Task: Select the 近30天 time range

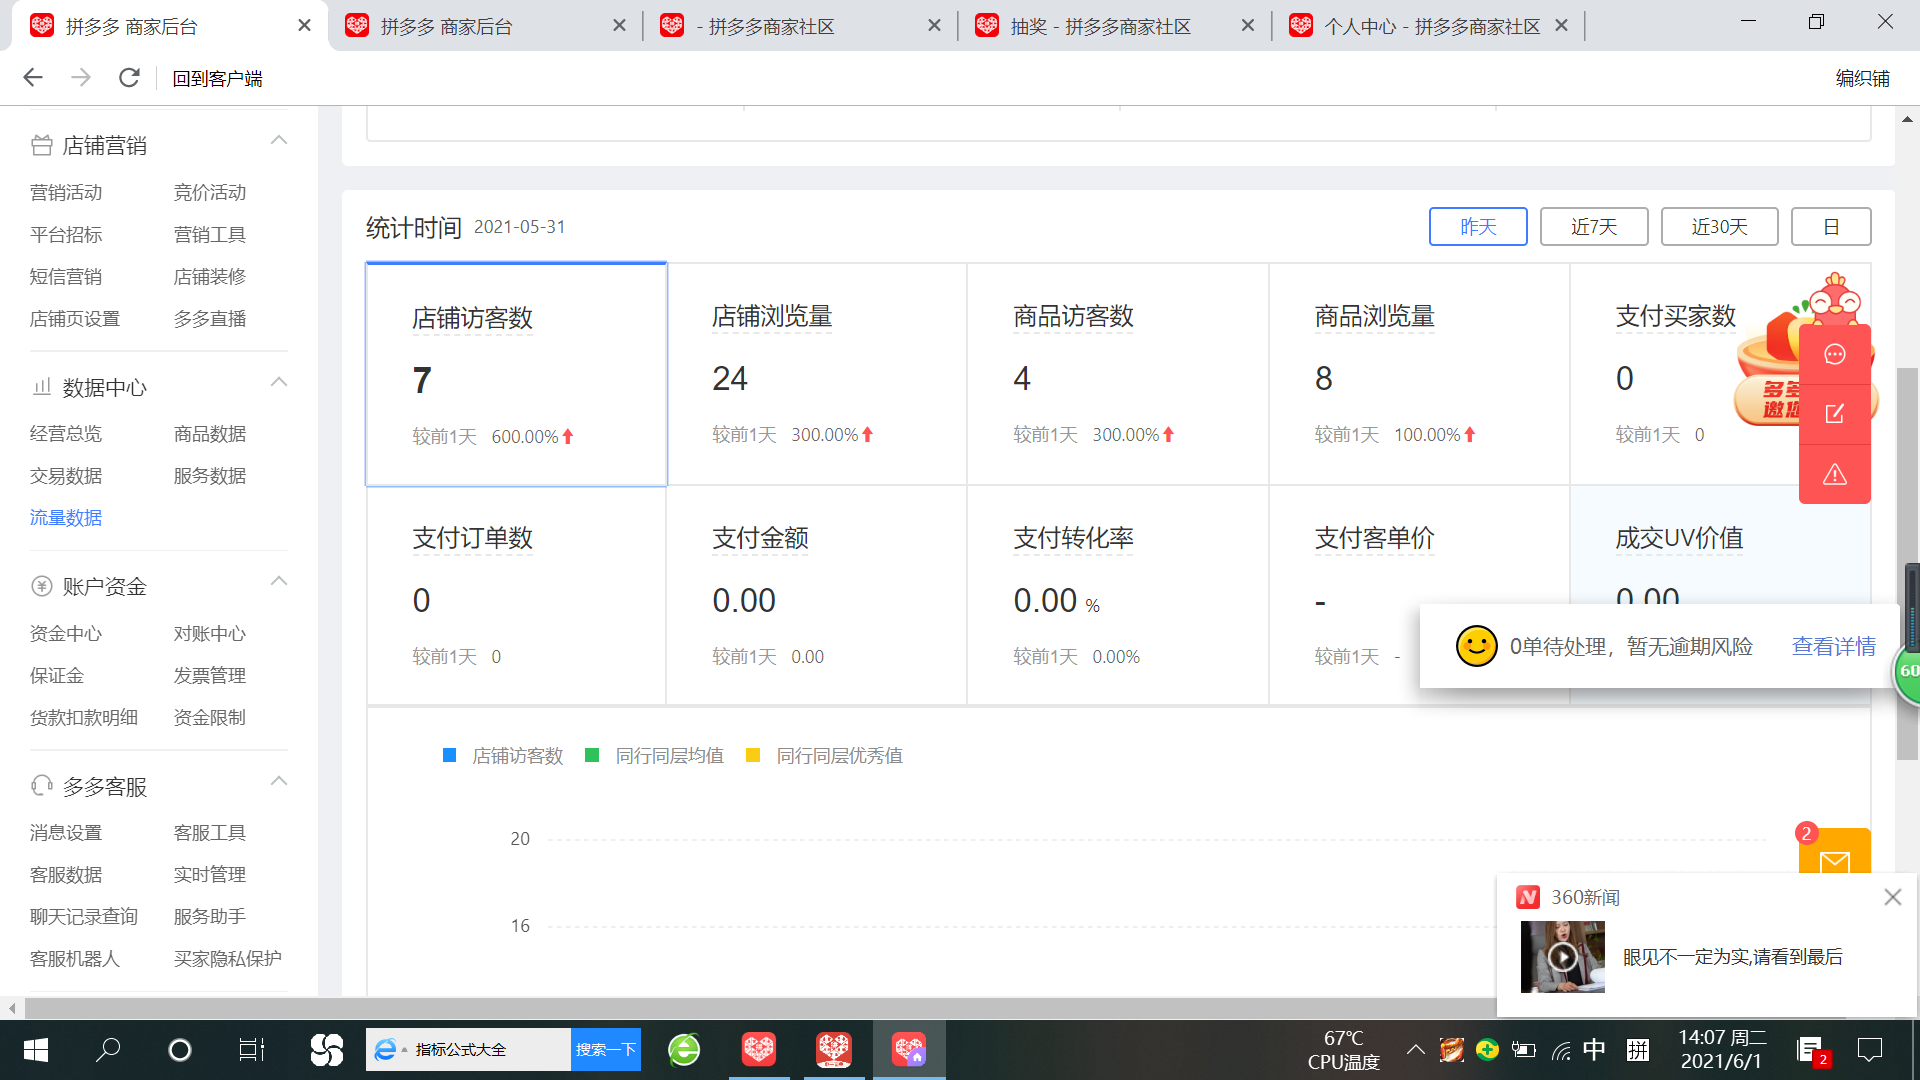Action: point(1719,227)
